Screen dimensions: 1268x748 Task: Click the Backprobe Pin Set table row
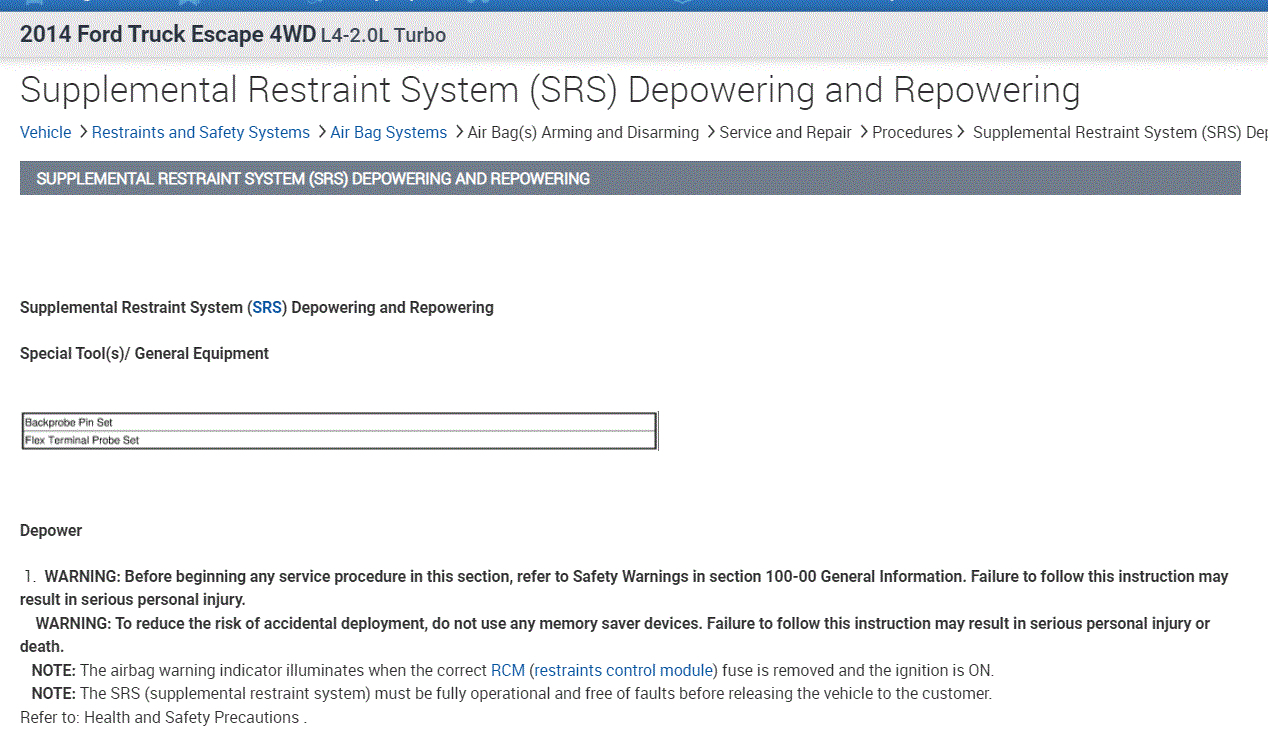click(x=339, y=422)
